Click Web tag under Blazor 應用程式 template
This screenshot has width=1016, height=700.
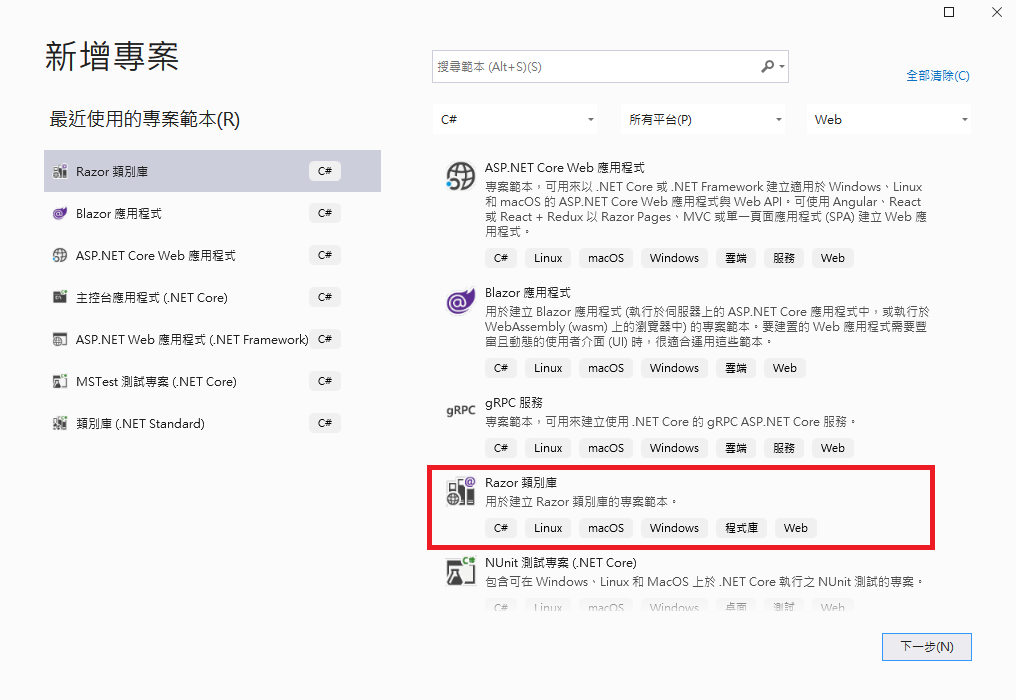click(x=784, y=368)
